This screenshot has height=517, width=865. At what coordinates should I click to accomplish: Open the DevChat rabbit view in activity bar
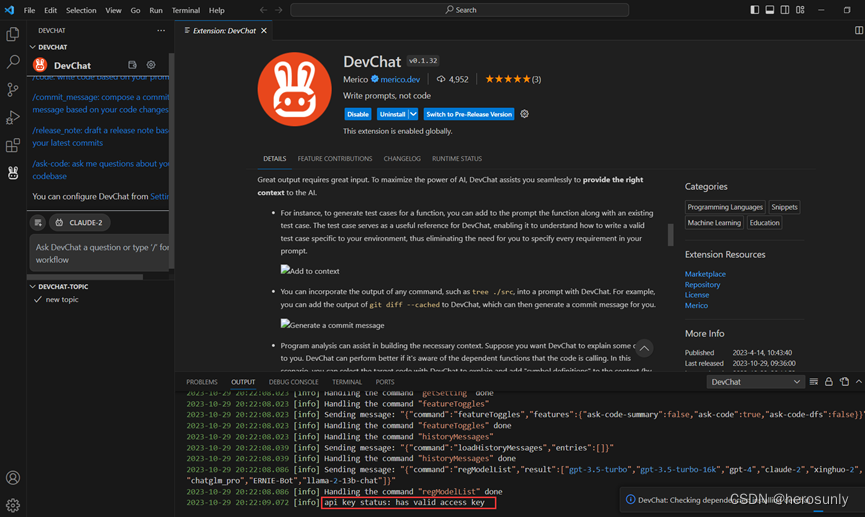pyautogui.click(x=13, y=173)
